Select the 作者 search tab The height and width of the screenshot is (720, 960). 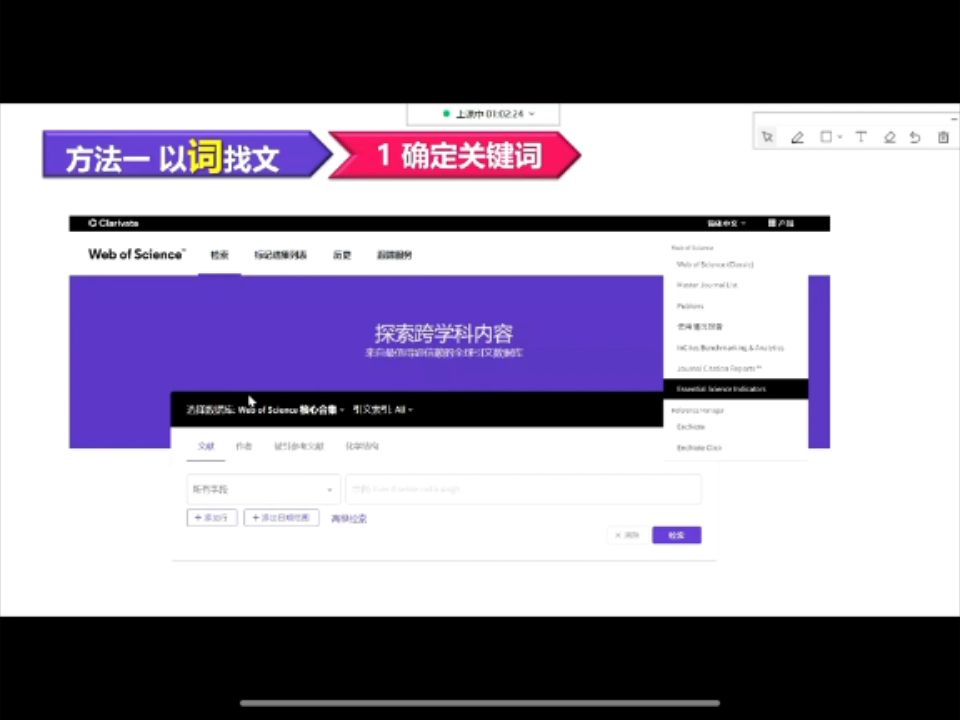tap(244, 446)
